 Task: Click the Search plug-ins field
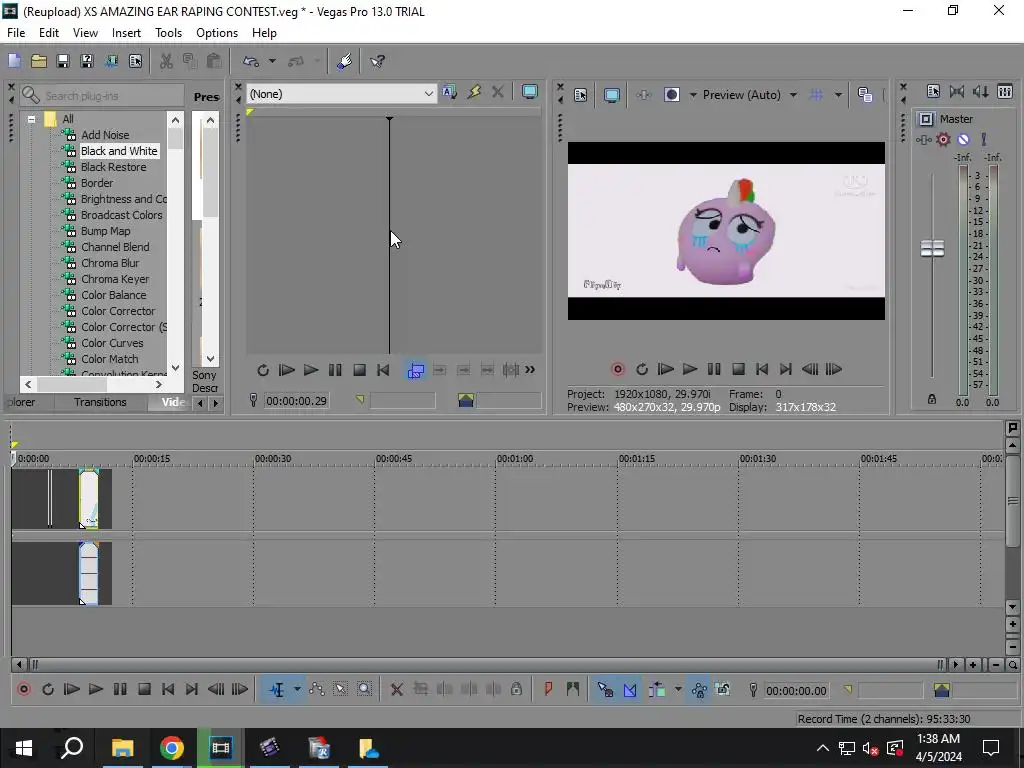point(102,95)
